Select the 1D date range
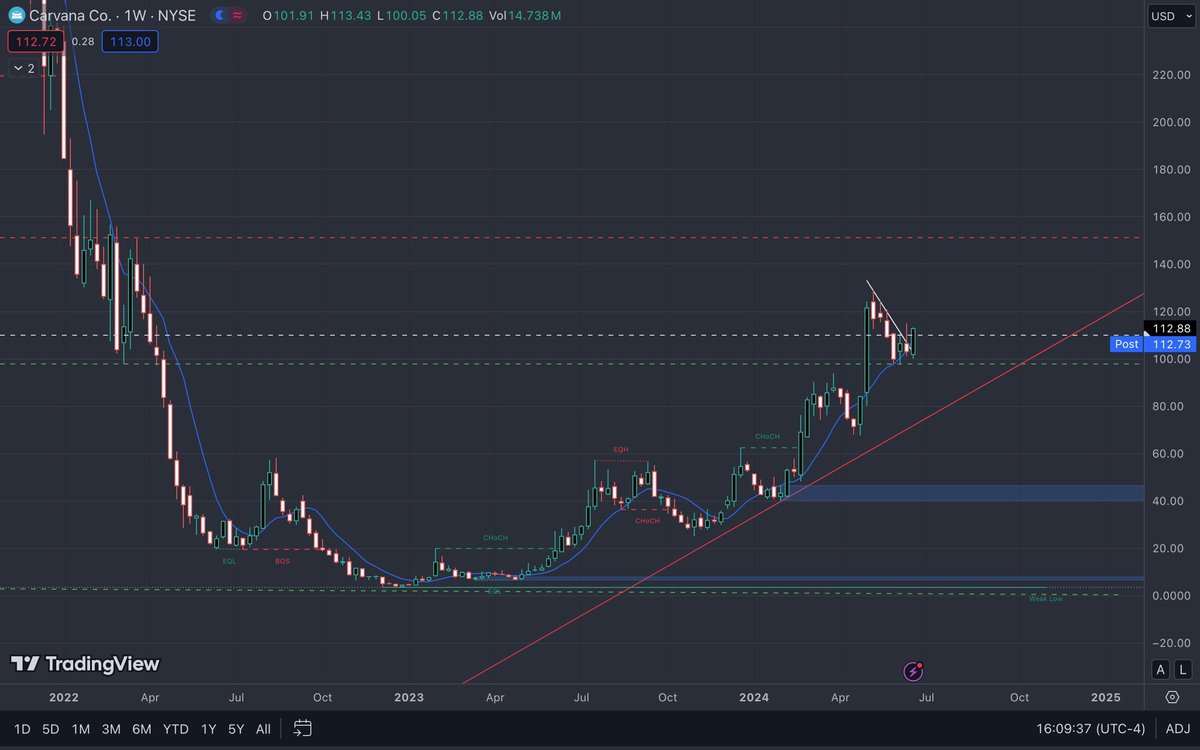Image resolution: width=1200 pixels, height=750 pixels. (x=22, y=729)
